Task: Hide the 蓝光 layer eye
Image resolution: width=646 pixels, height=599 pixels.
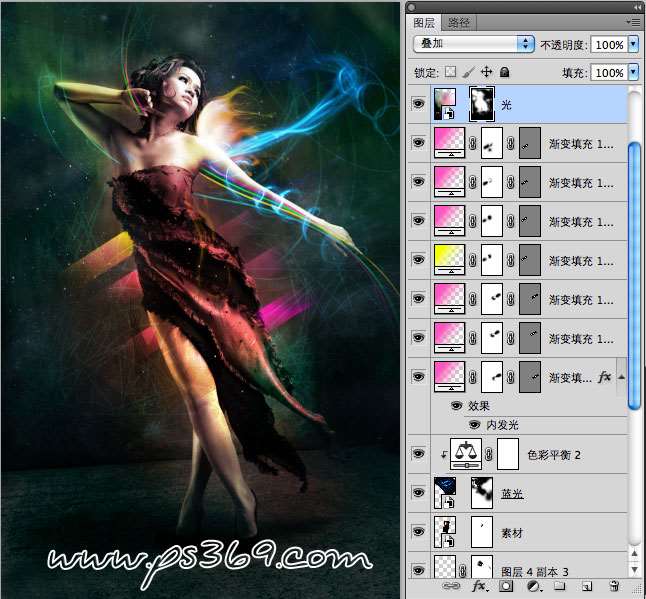Action: (x=419, y=493)
